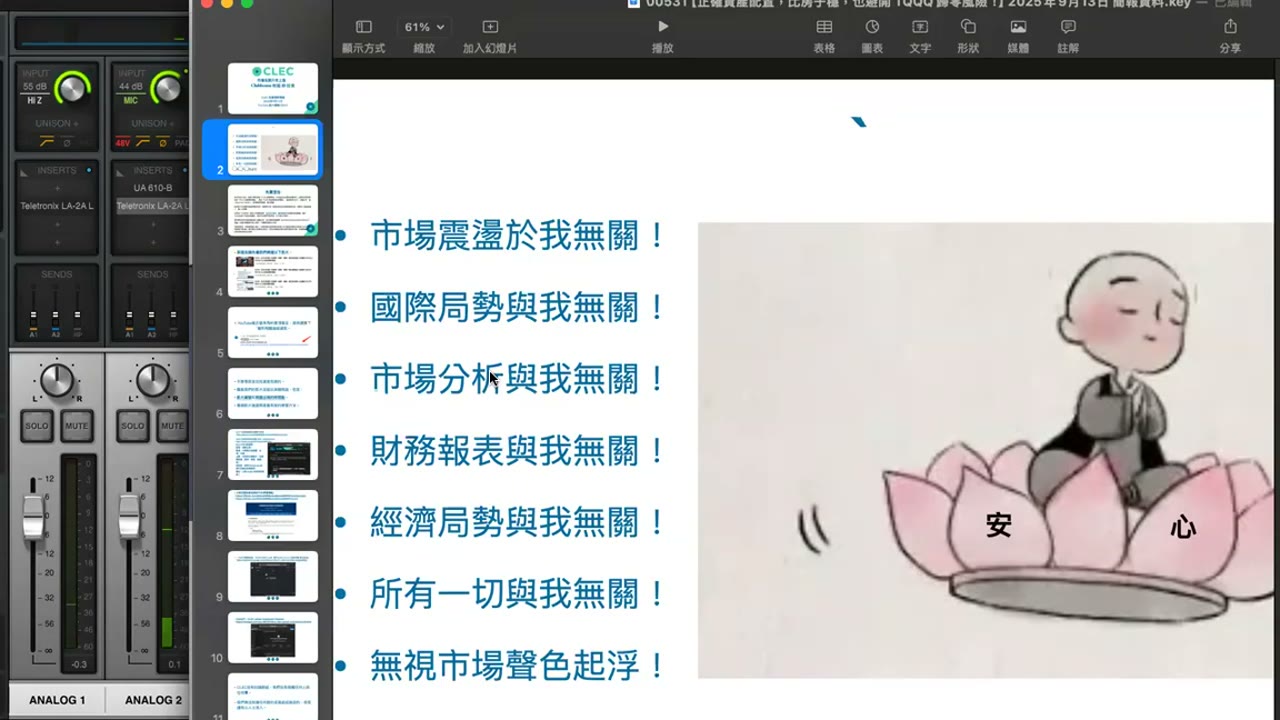The width and height of the screenshot is (1280, 720).
Task: Click the HI Z 55 dB gain knob
Action: [x=72, y=88]
